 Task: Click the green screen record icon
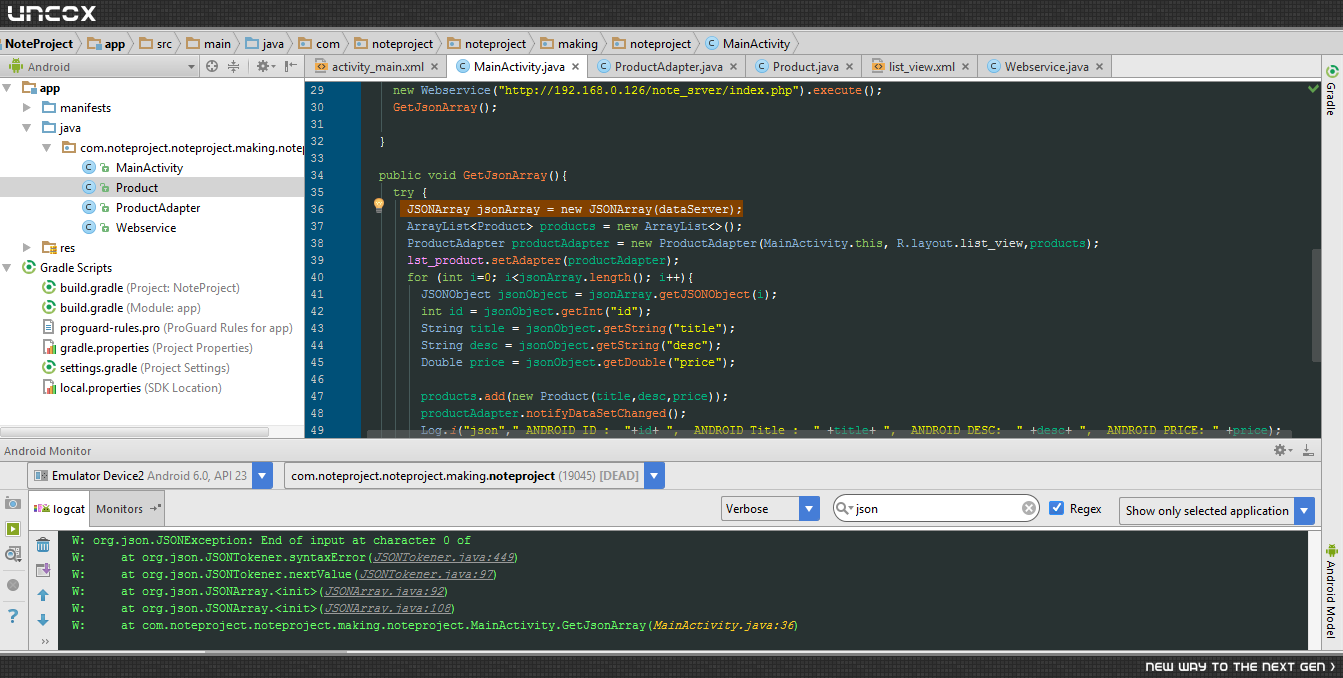pyautogui.click(x=13, y=528)
